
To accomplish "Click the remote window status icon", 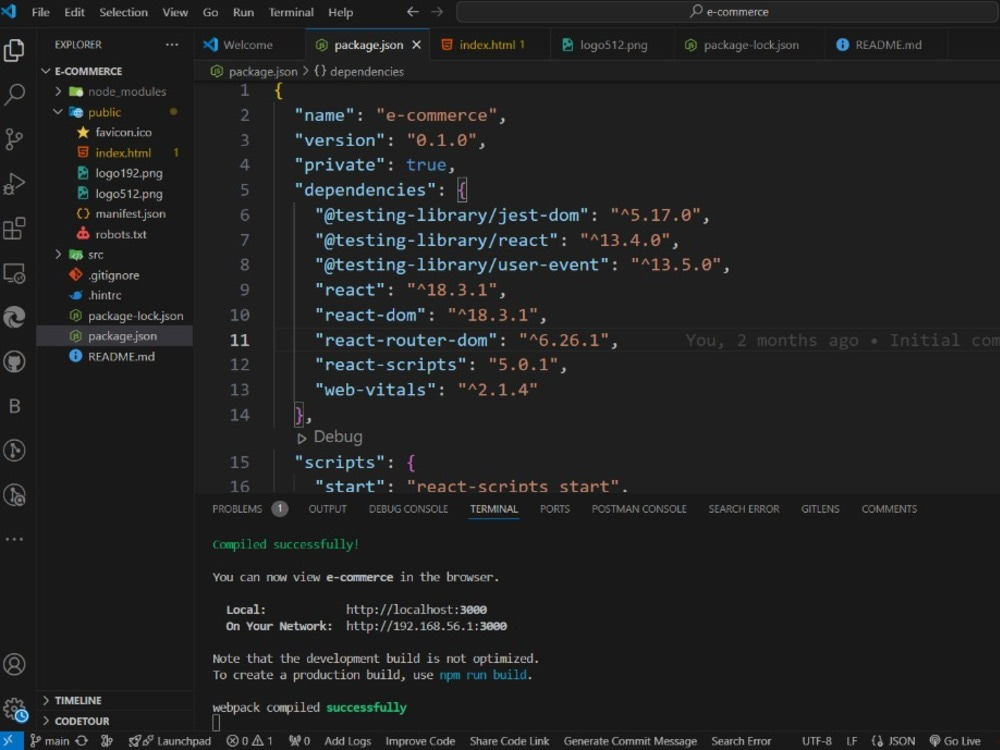I will (x=11, y=741).
